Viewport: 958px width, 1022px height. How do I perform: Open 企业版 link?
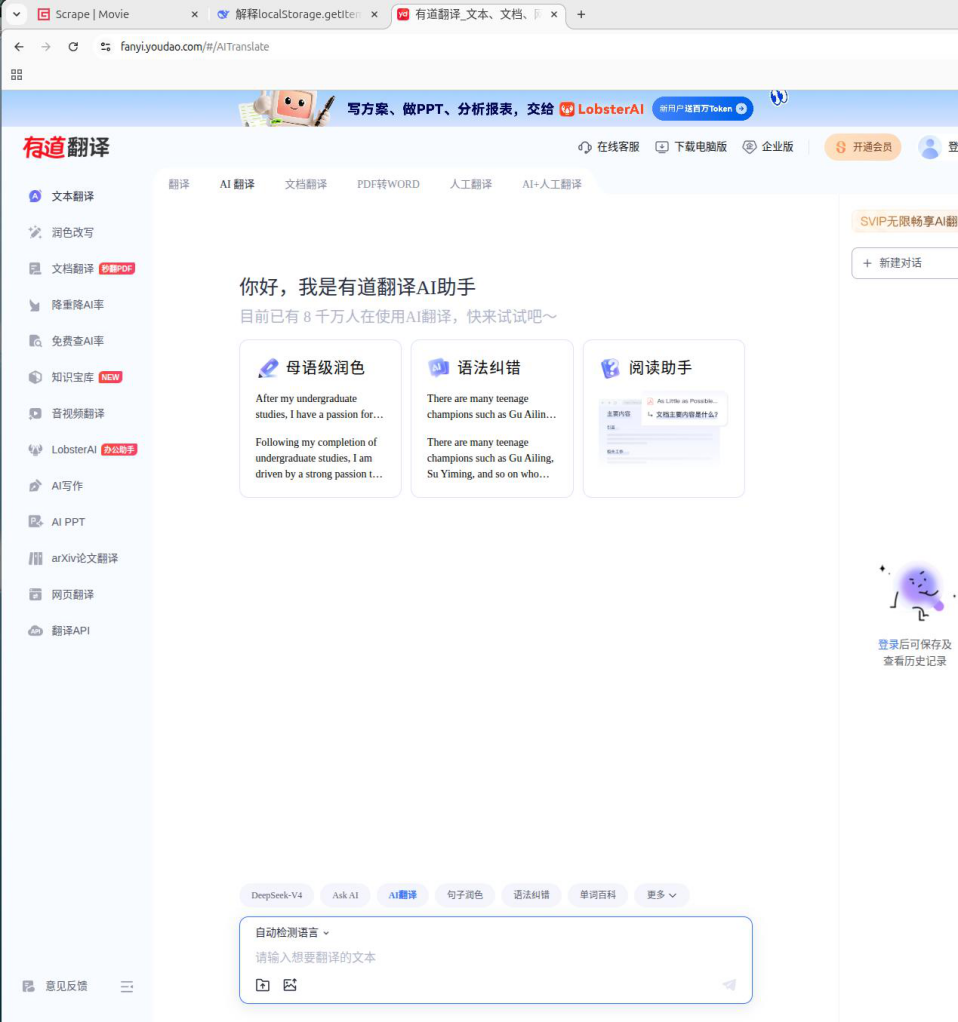(x=768, y=147)
